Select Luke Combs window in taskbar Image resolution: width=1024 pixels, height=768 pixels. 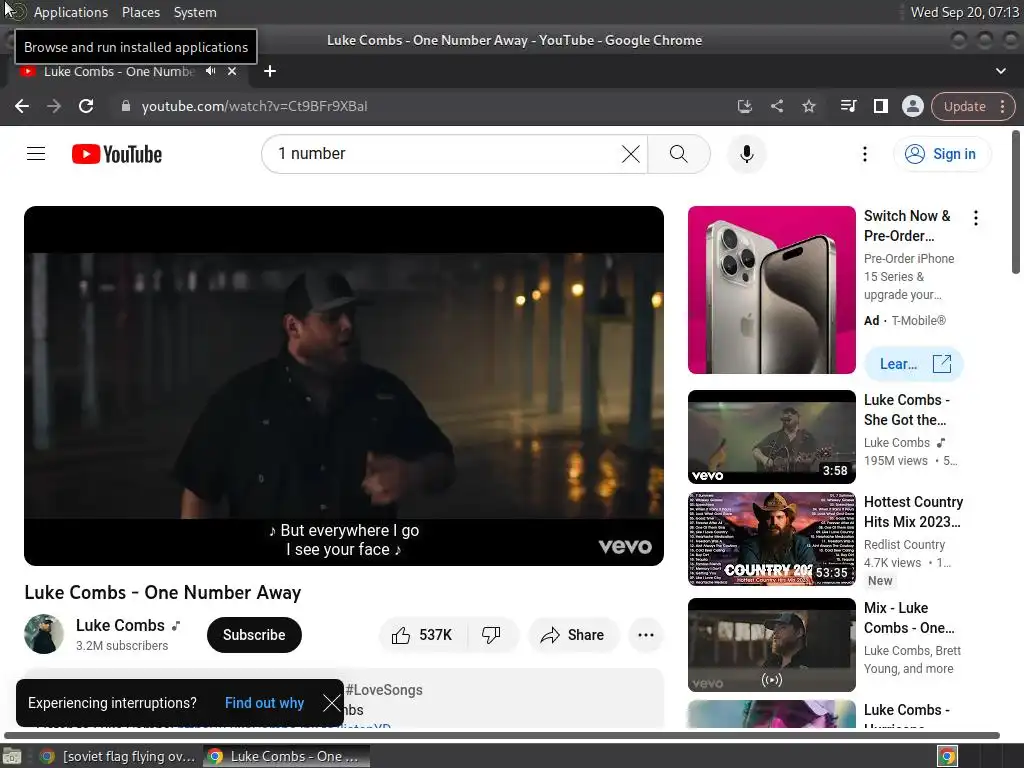[286, 756]
